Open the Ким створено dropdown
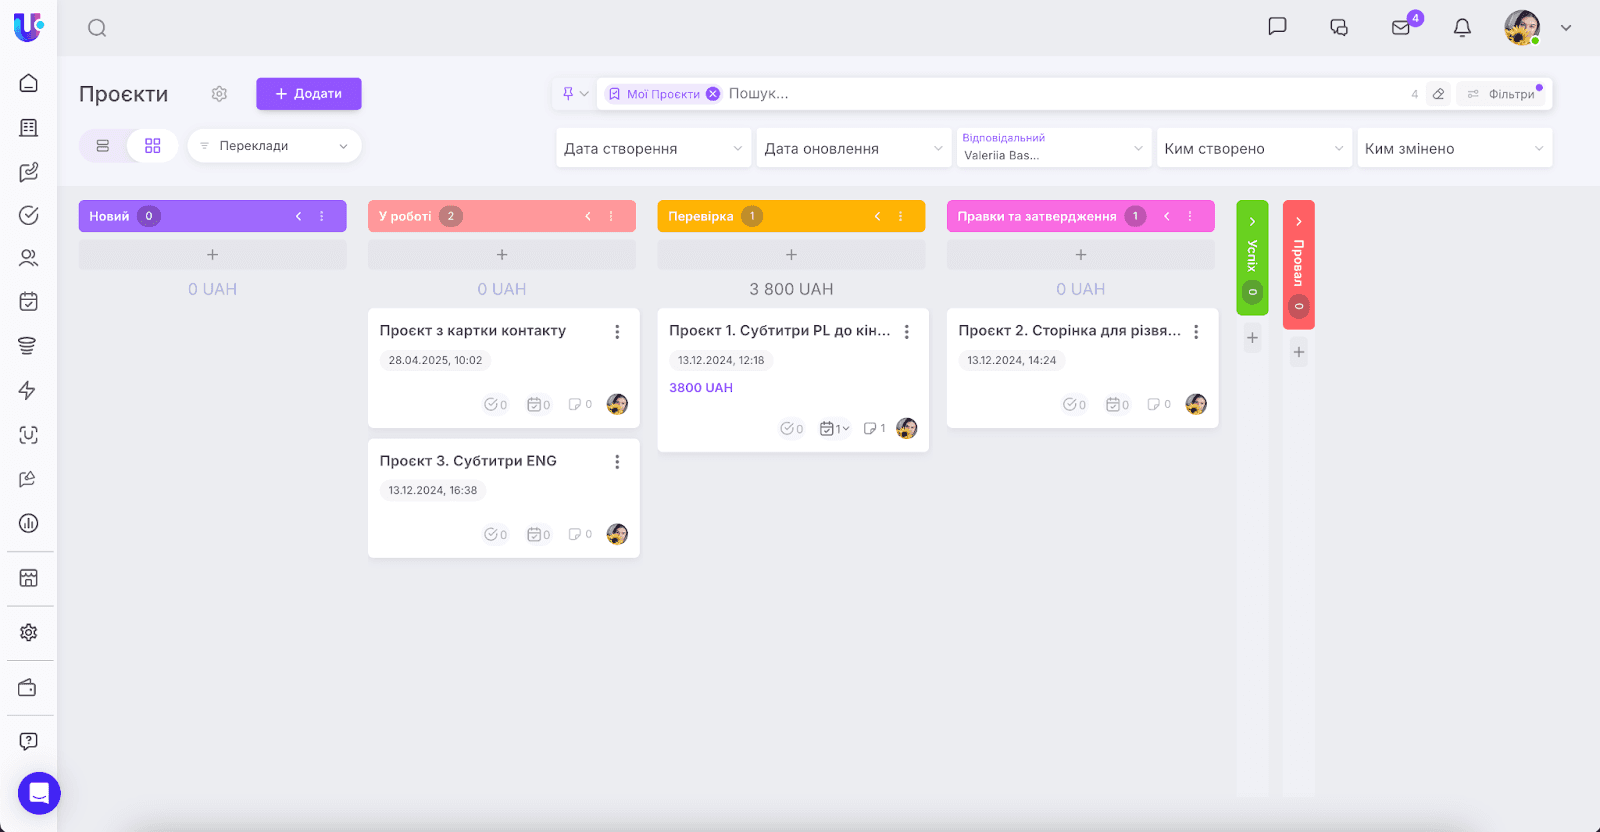Image resolution: width=1600 pixels, height=832 pixels. 1254,148
